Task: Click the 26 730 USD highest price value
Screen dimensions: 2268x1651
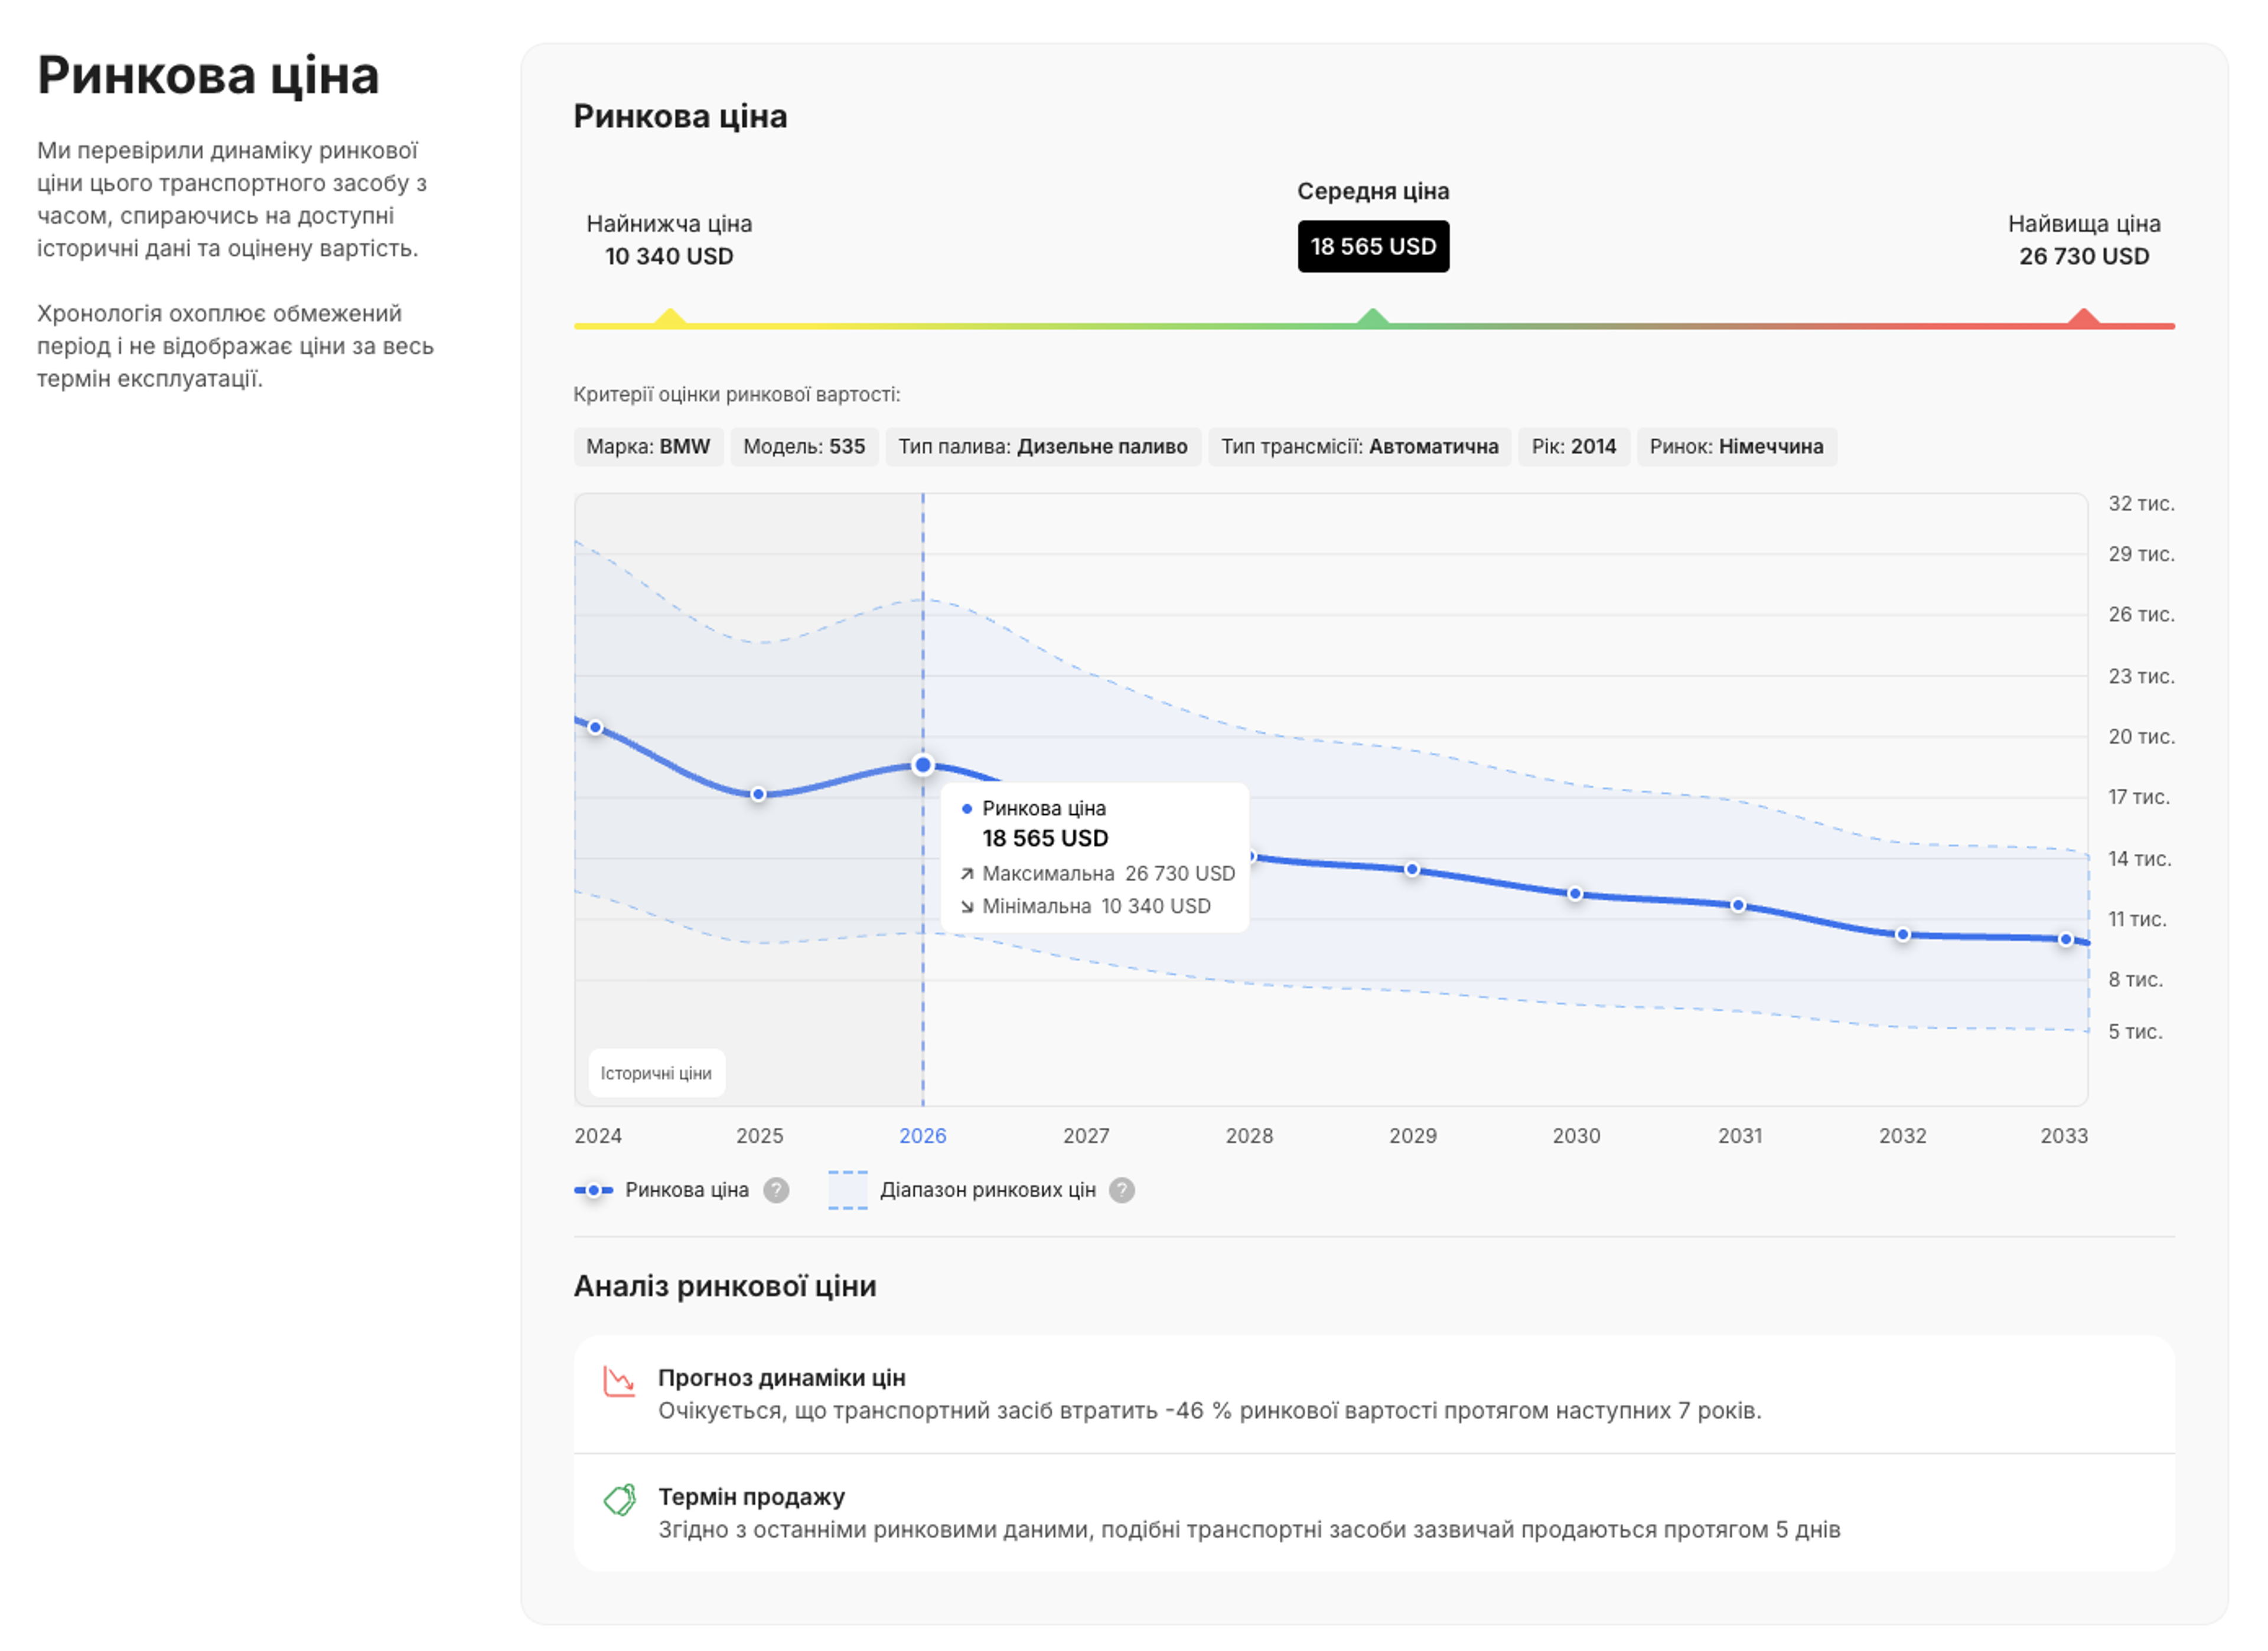Action: (2084, 256)
